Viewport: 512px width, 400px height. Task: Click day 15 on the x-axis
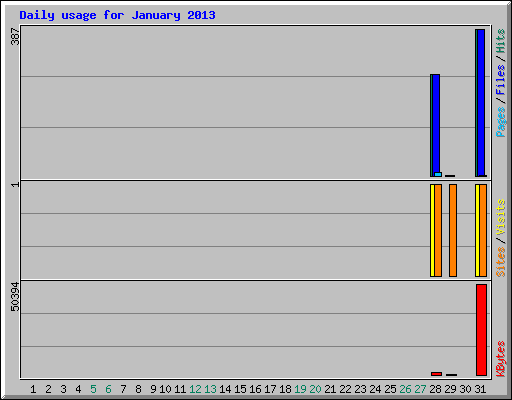(x=240, y=389)
